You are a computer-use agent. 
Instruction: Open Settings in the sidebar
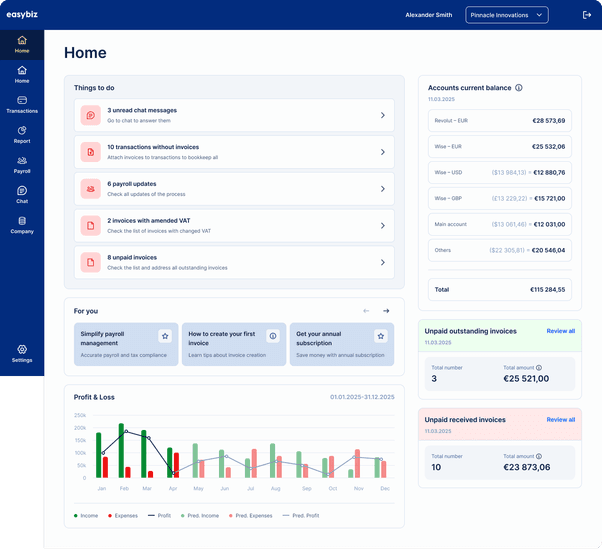(x=22, y=354)
